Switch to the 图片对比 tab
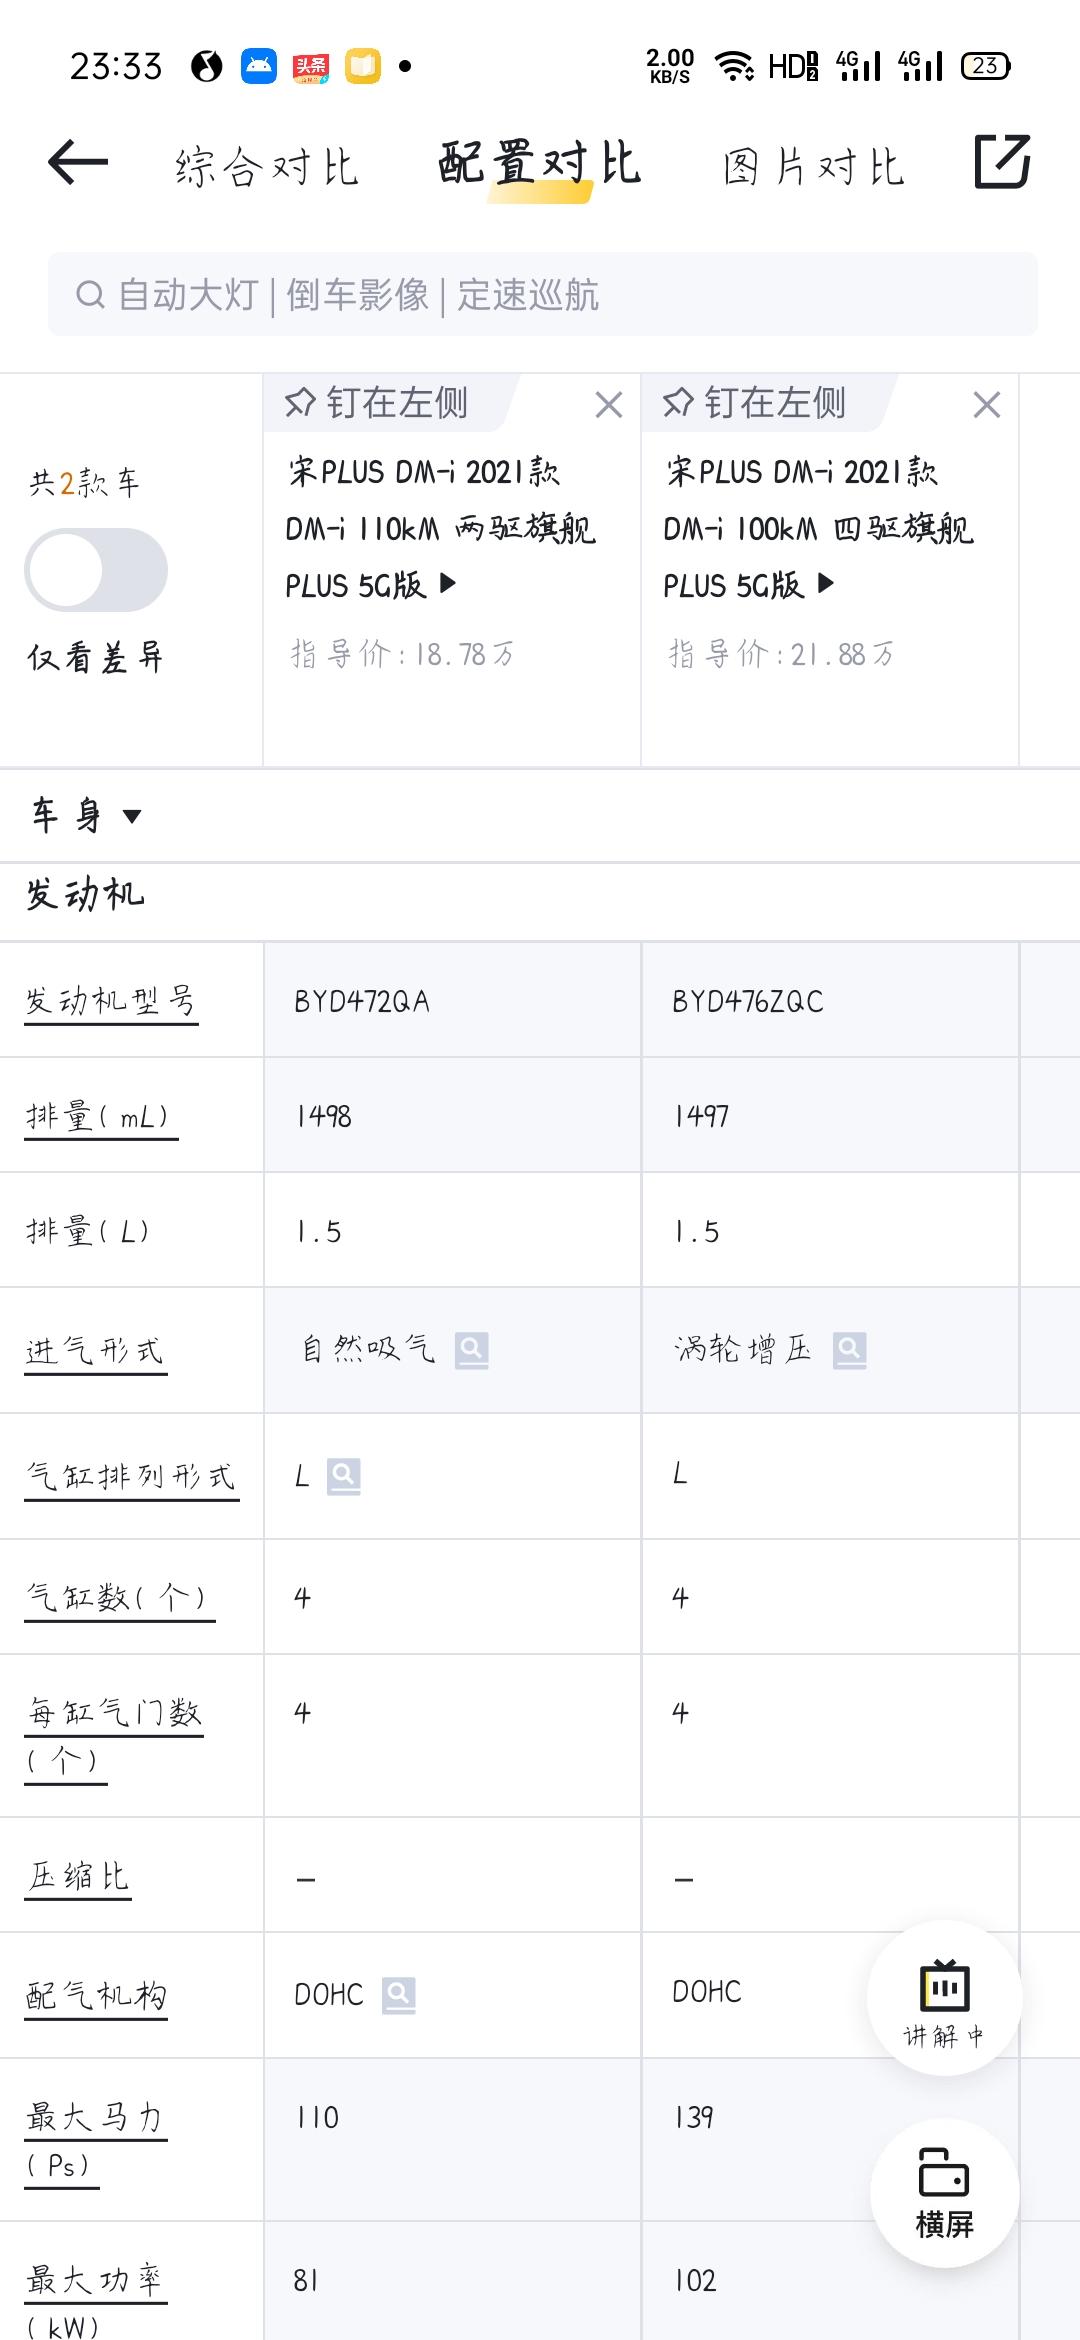1080x2340 pixels. tap(814, 166)
